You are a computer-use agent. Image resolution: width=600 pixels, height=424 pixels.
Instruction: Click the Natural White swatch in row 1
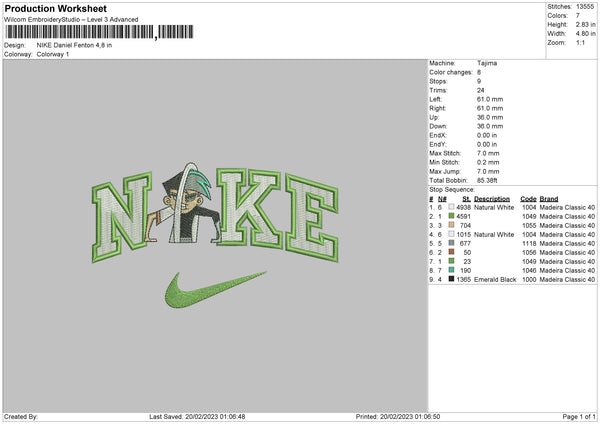pyautogui.click(x=451, y=207)
